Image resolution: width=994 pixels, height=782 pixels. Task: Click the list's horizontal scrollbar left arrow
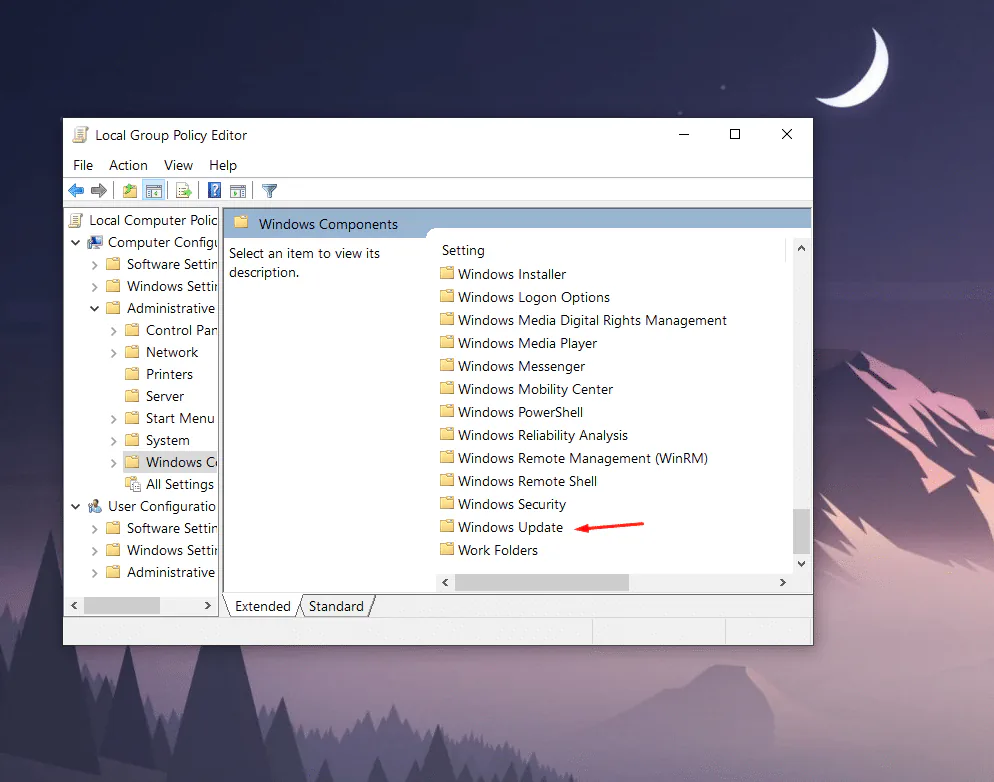pyautogui.click(x=445, y=582)
